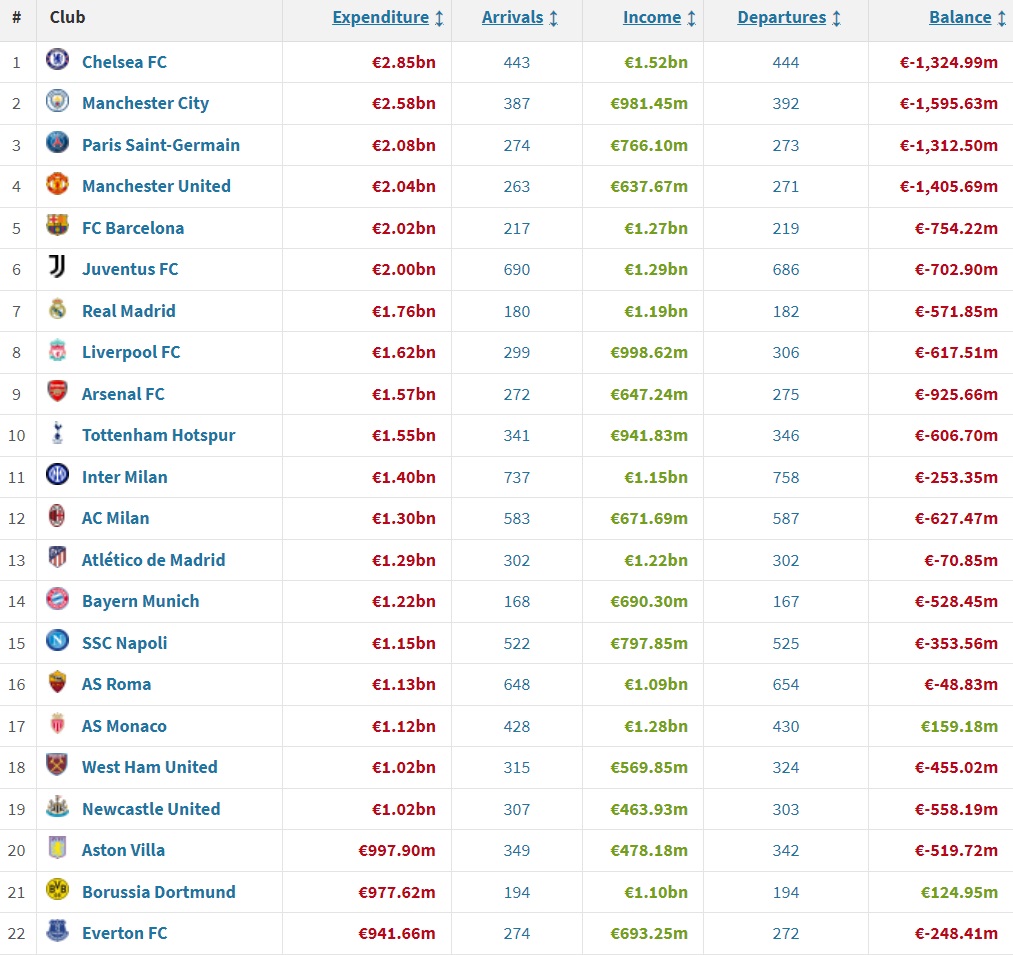Click the Borussia Dortmund BVB logo
Screen dimensions: 1013x955
click(57, 891)
